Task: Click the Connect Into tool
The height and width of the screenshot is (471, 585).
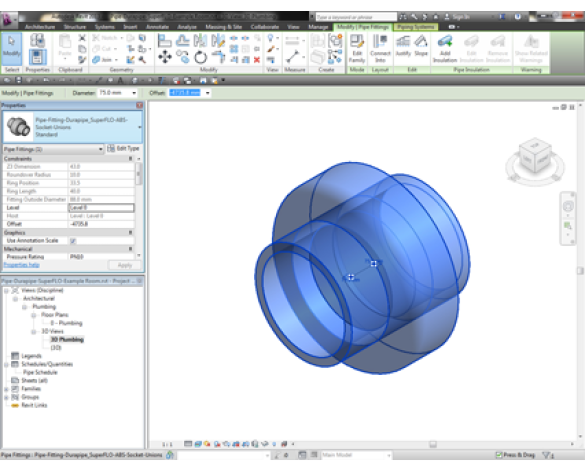Action: coord(380,49)
